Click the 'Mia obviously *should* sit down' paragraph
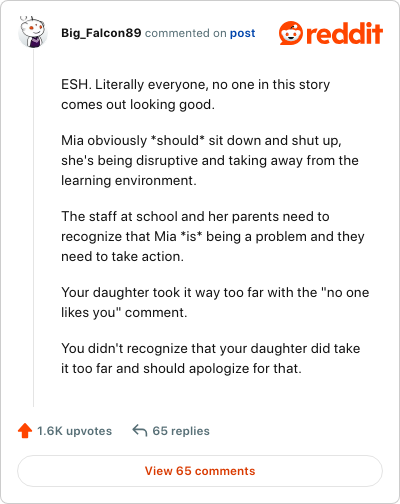Screen dimensions: 400x504 pyautogui.click(x=210, y=160)
